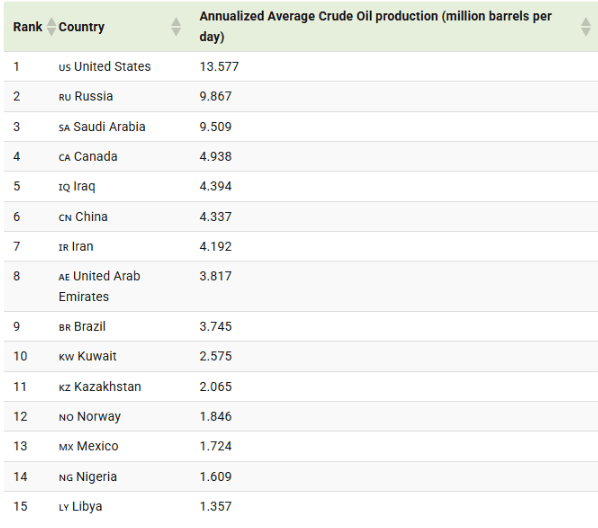Select United Arab Emirates cell

(99, 286)
